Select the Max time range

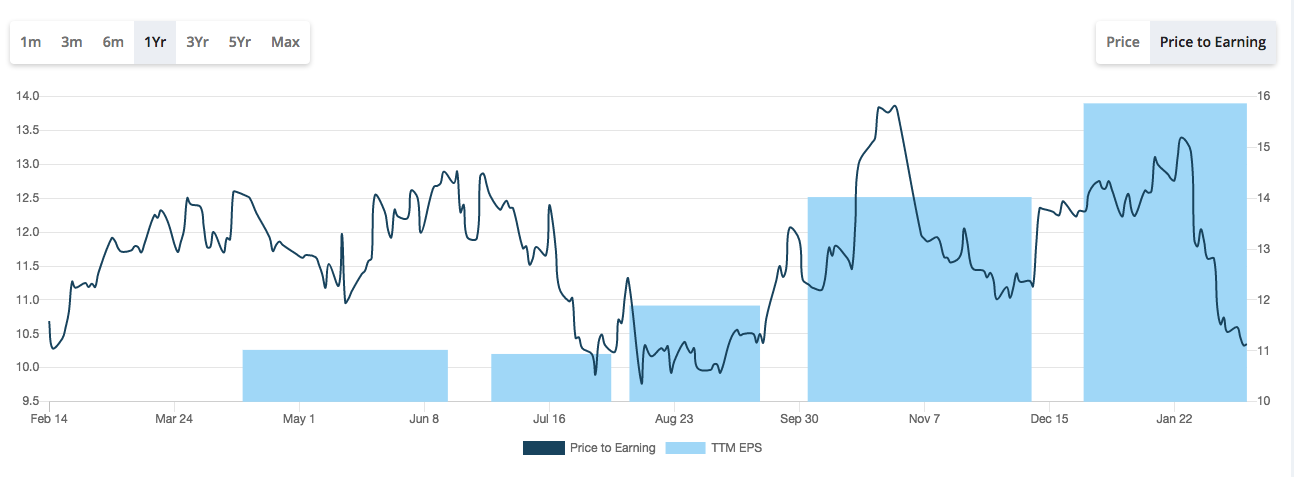pos(285,42)
